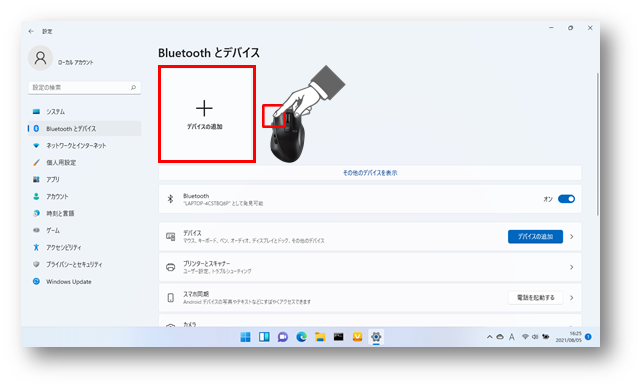Open ゲーム settings category
Screen dimensions: 642x389
[x=84, y=231]
